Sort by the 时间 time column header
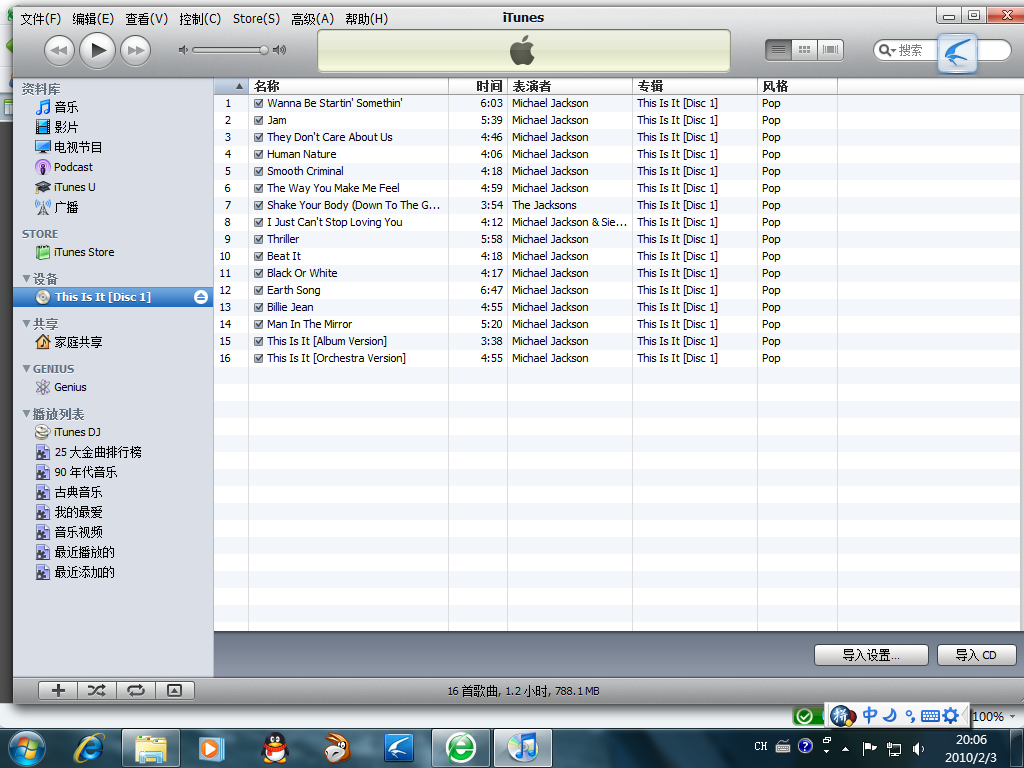1024x768 pixels. click(478, 86)
